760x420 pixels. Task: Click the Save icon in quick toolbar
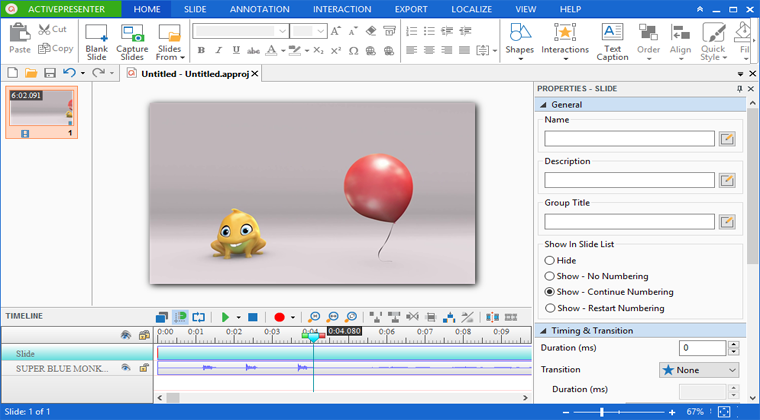(x=49, y=73)
